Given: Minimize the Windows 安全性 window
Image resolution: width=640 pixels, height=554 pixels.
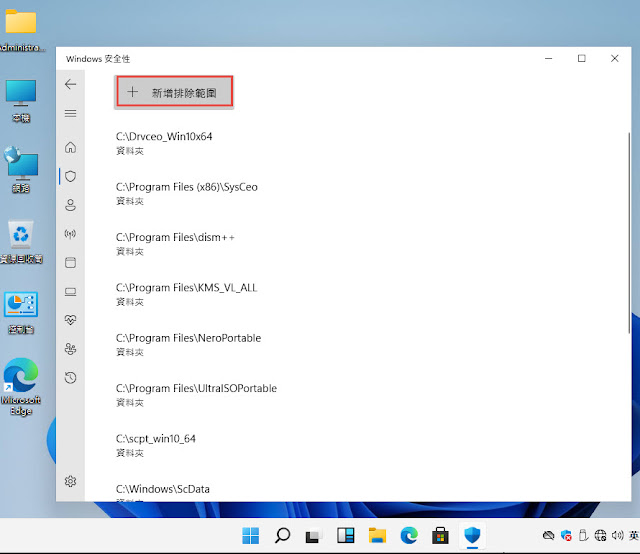Looking at the screenshot, I should coord(549,58).
